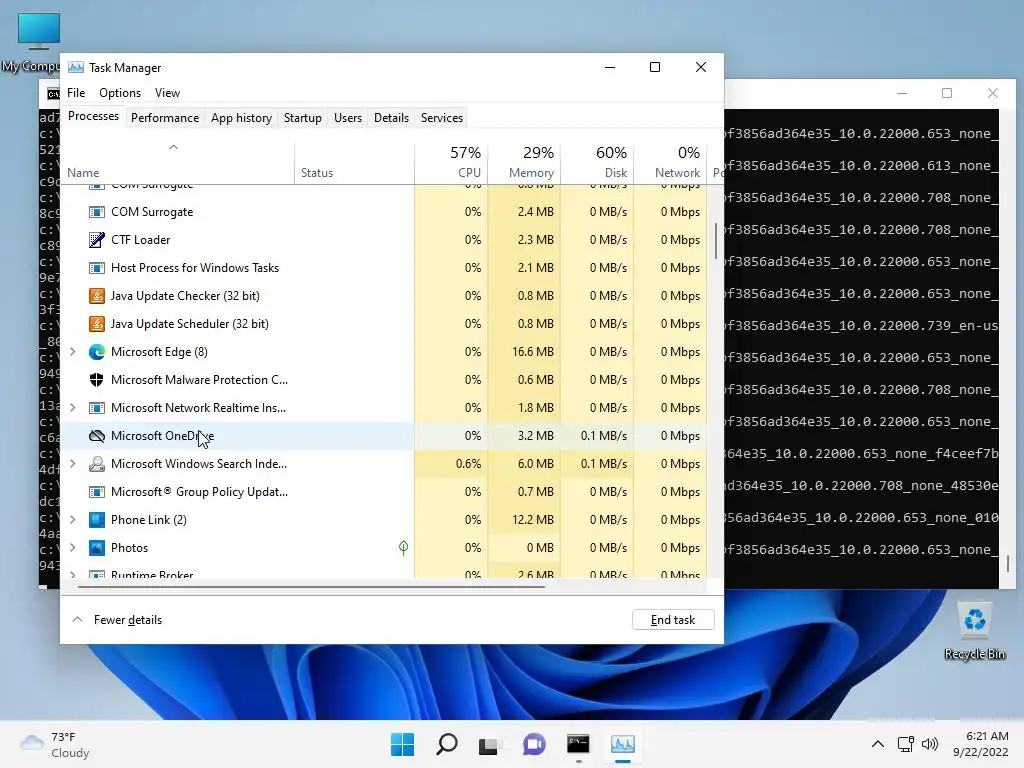Click the Microsoft OneDrive cloud icon
The image size is (1024, 768).
point(97,436)
